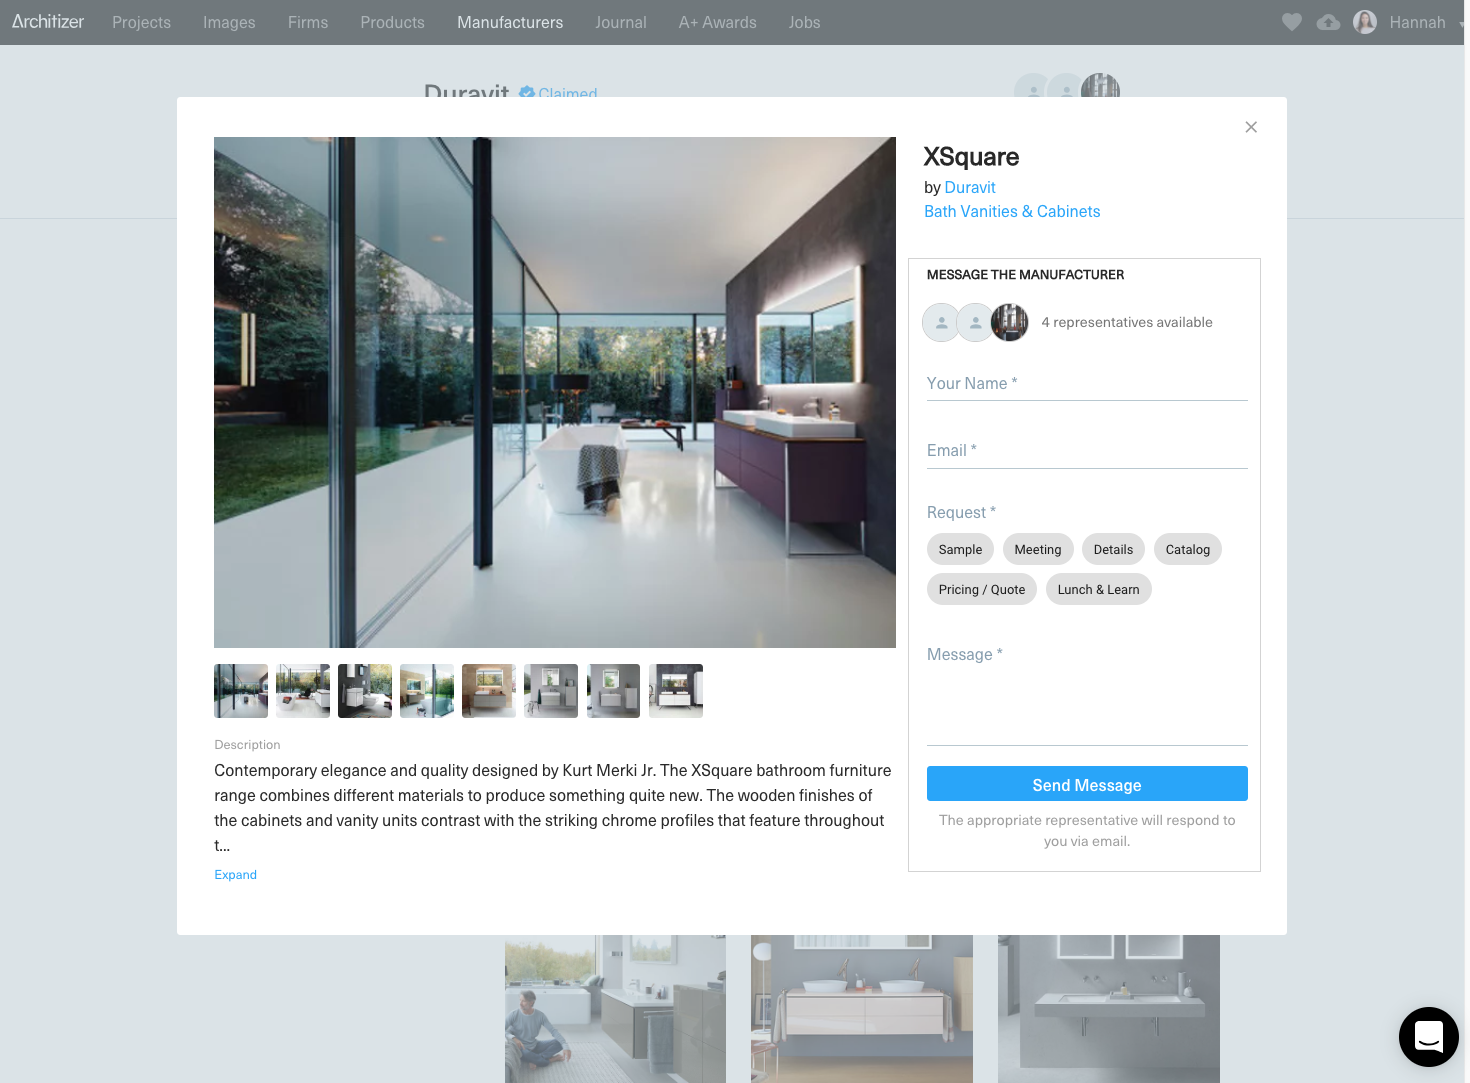The height and width of the screenshot is (1083, 1470).
Task: Close the XSquare product dialog
Action: click(1251, 127)
